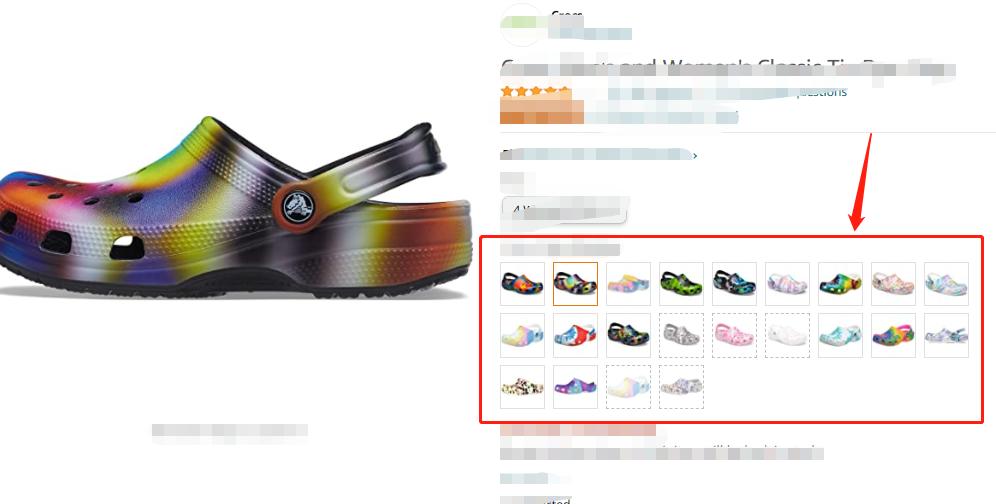Pick the red, white and blue clog swatch

pos(575,335)
